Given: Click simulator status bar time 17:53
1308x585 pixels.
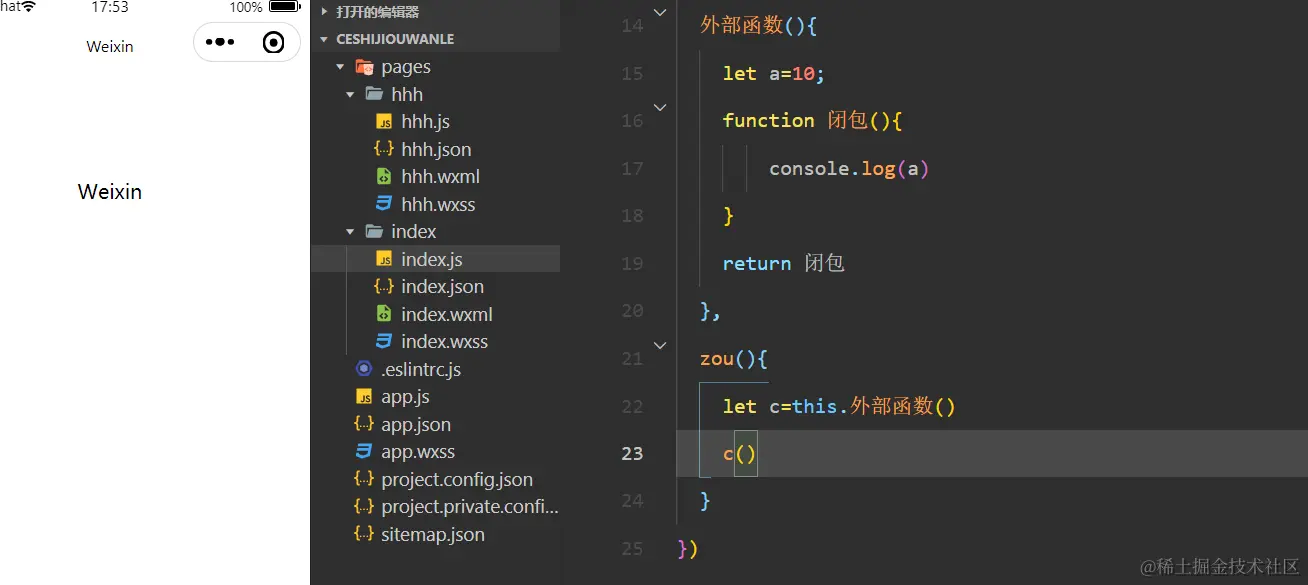Looking at the screenshot, I should pos(109,7).
